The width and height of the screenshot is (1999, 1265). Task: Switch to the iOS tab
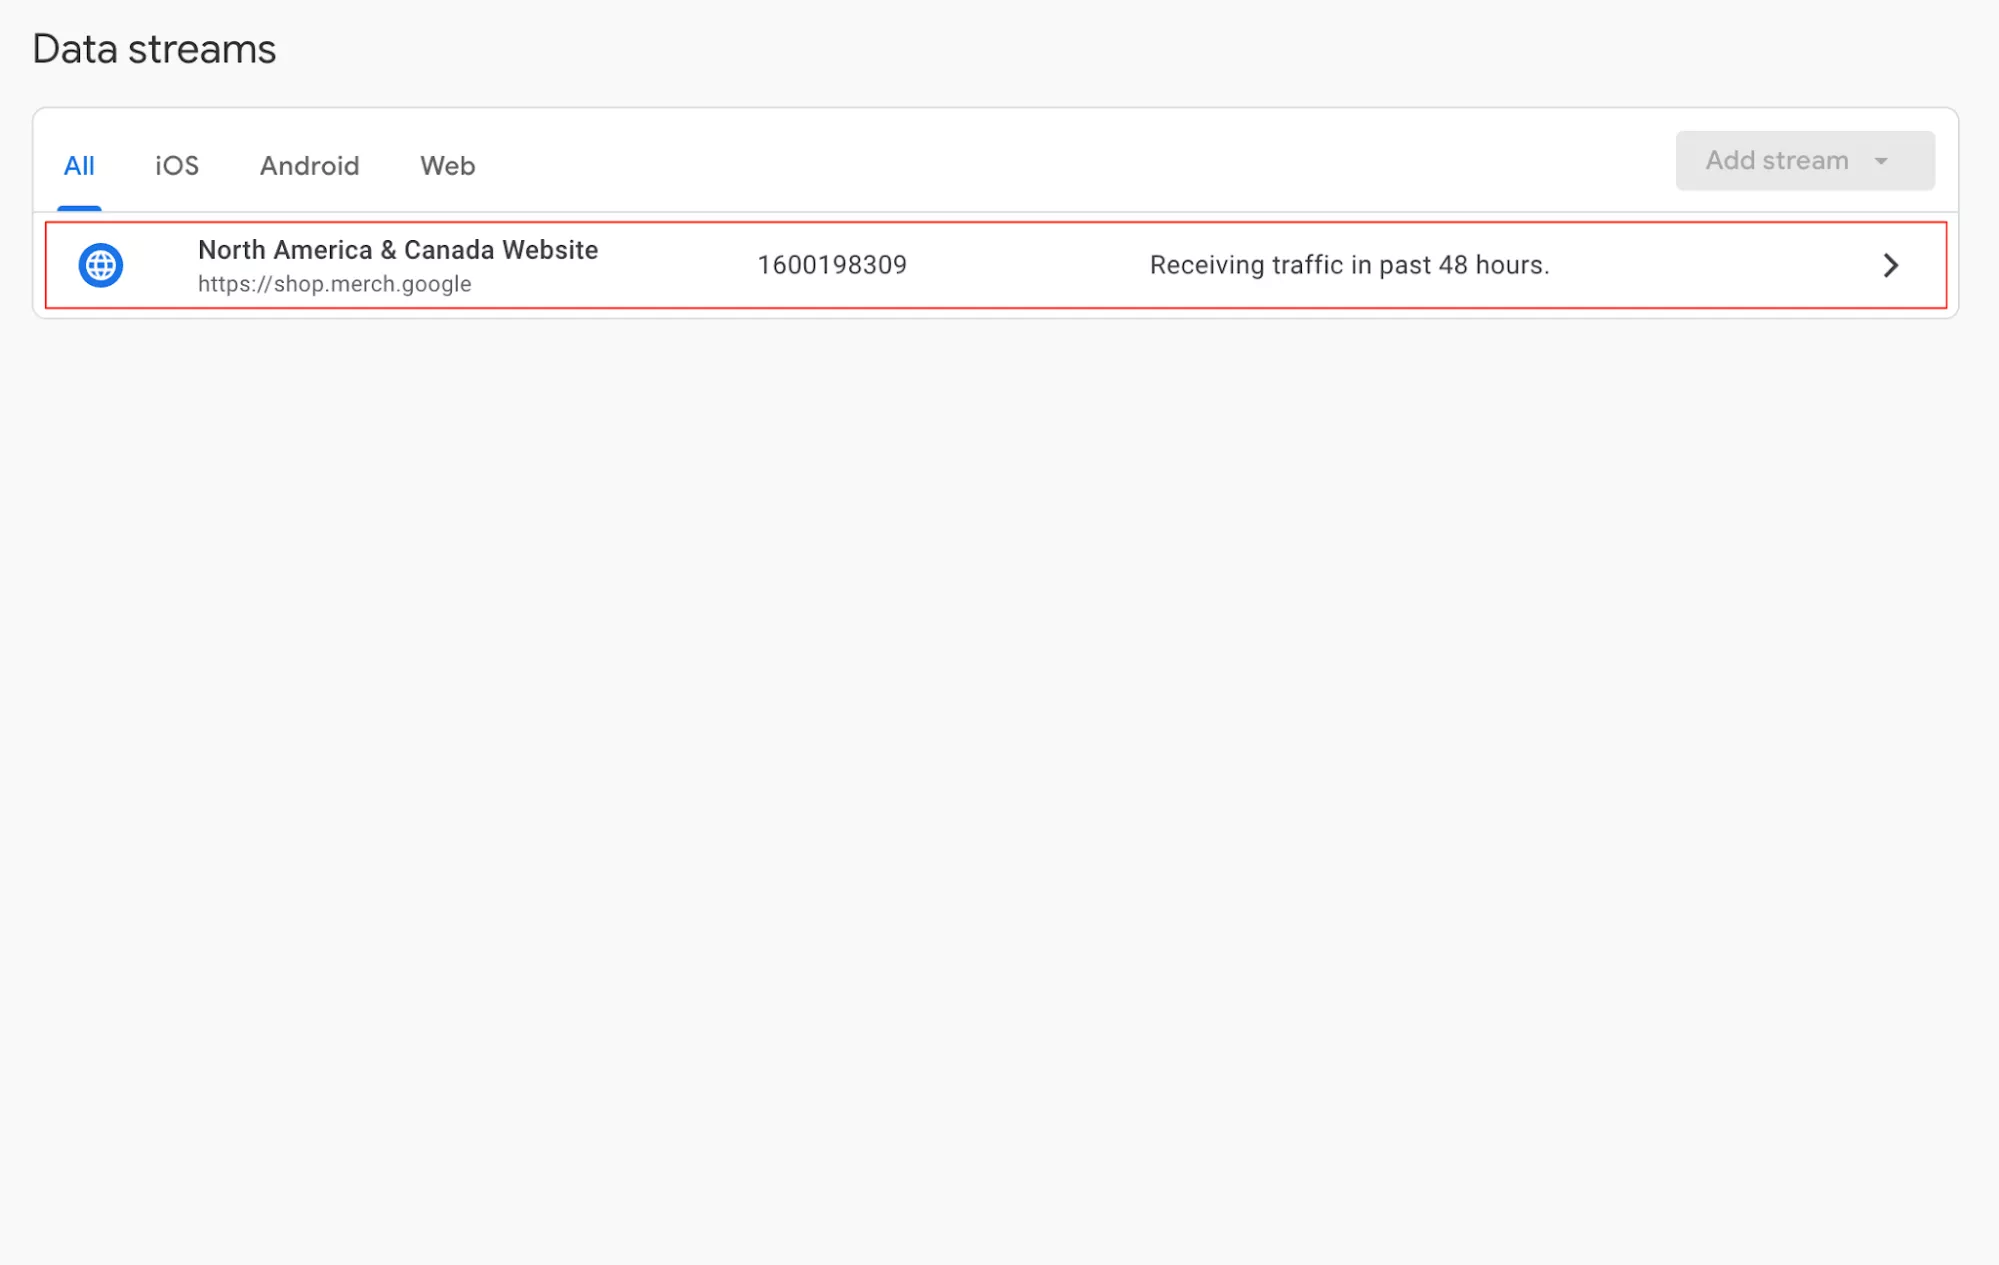click(176, 166)
